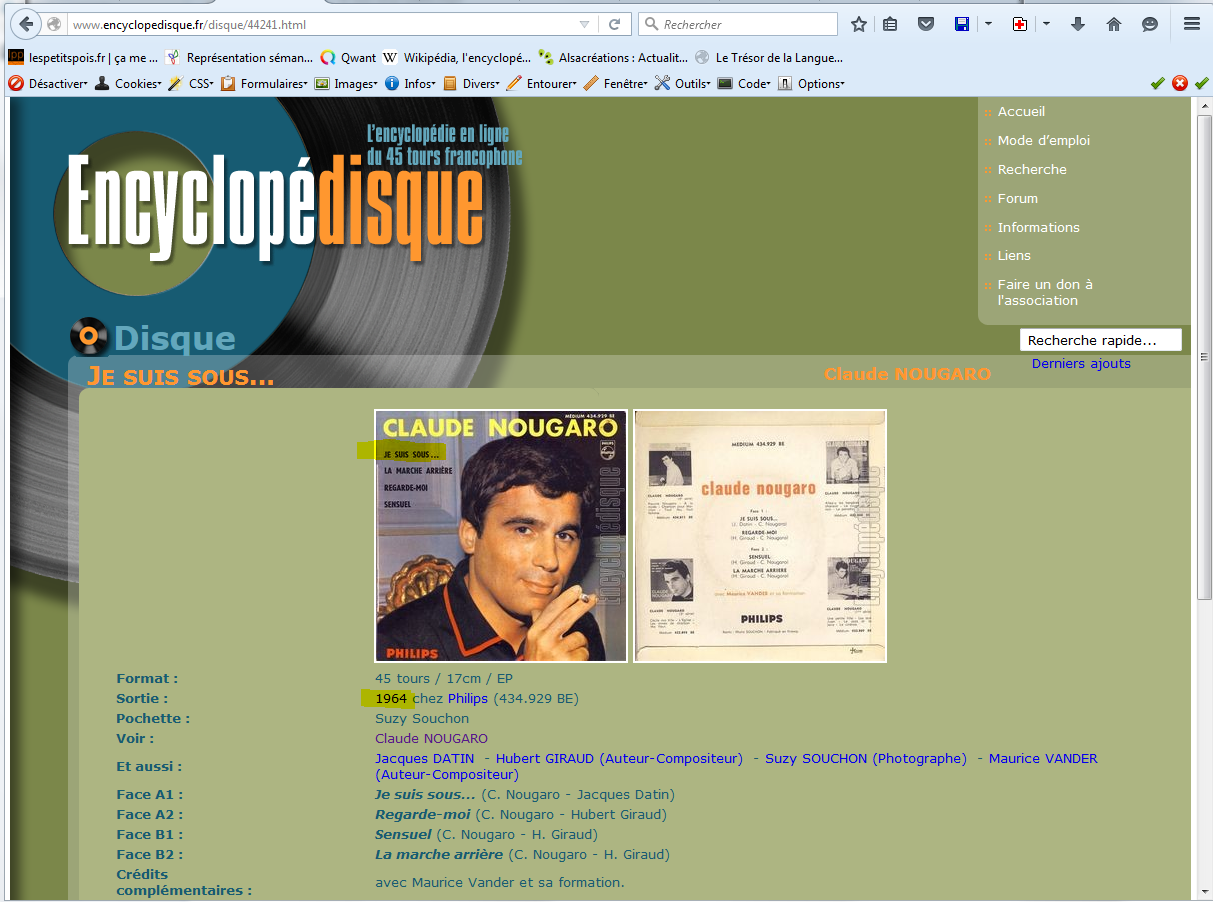Go to the browser home page icon
This screenshot has width=1213, height=902.
point(1113,24)
